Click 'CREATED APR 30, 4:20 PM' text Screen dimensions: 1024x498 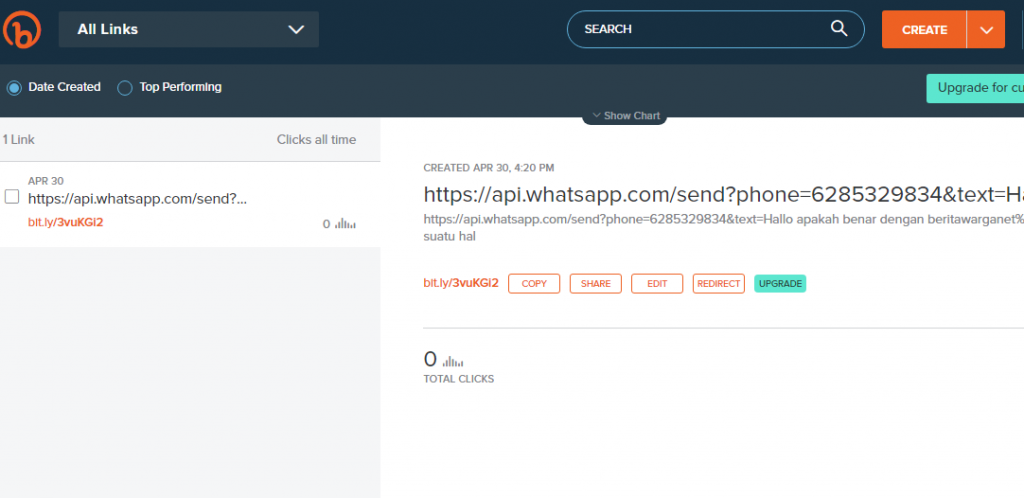pyautogui.click(x=488, y=168)
